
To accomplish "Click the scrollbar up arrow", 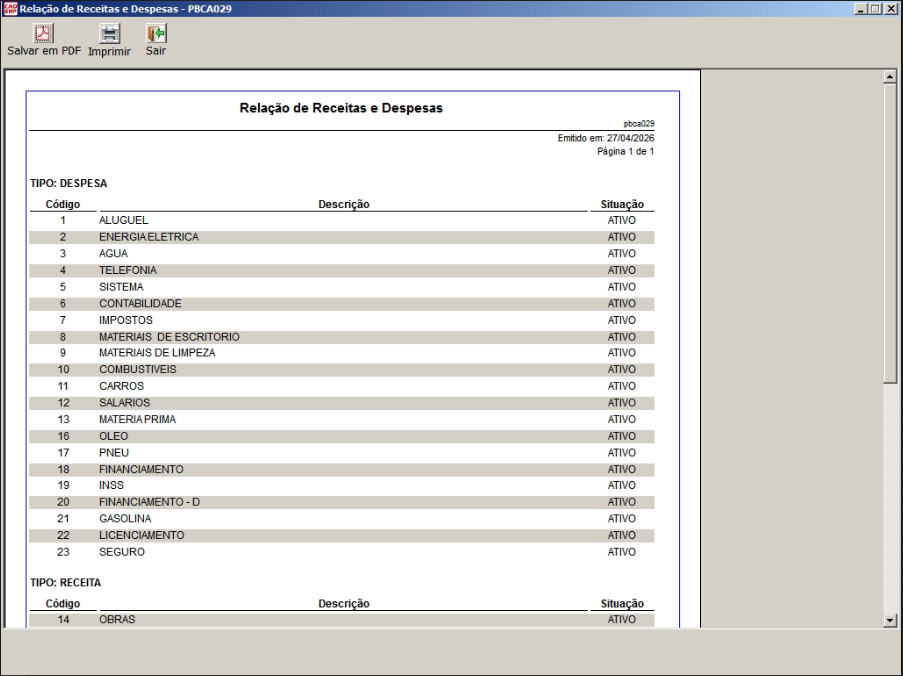I will tap(890, 77).
